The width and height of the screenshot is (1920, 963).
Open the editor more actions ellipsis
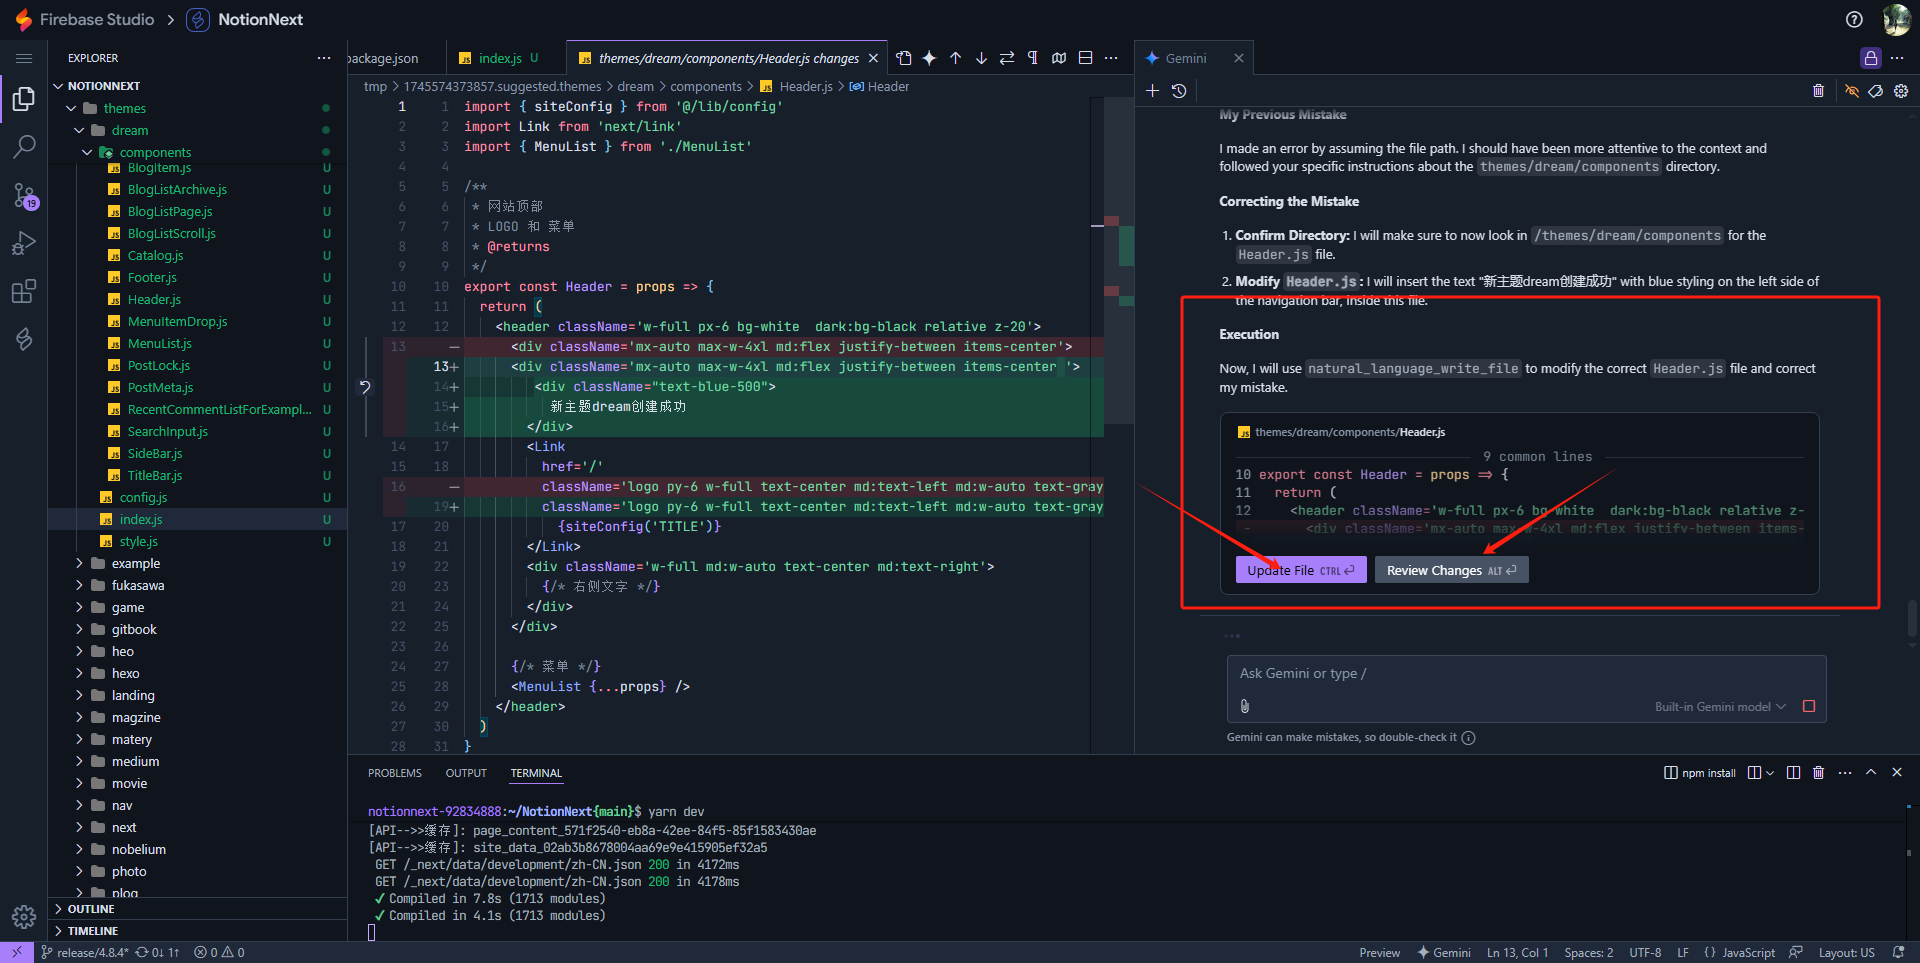(1111, 58)
